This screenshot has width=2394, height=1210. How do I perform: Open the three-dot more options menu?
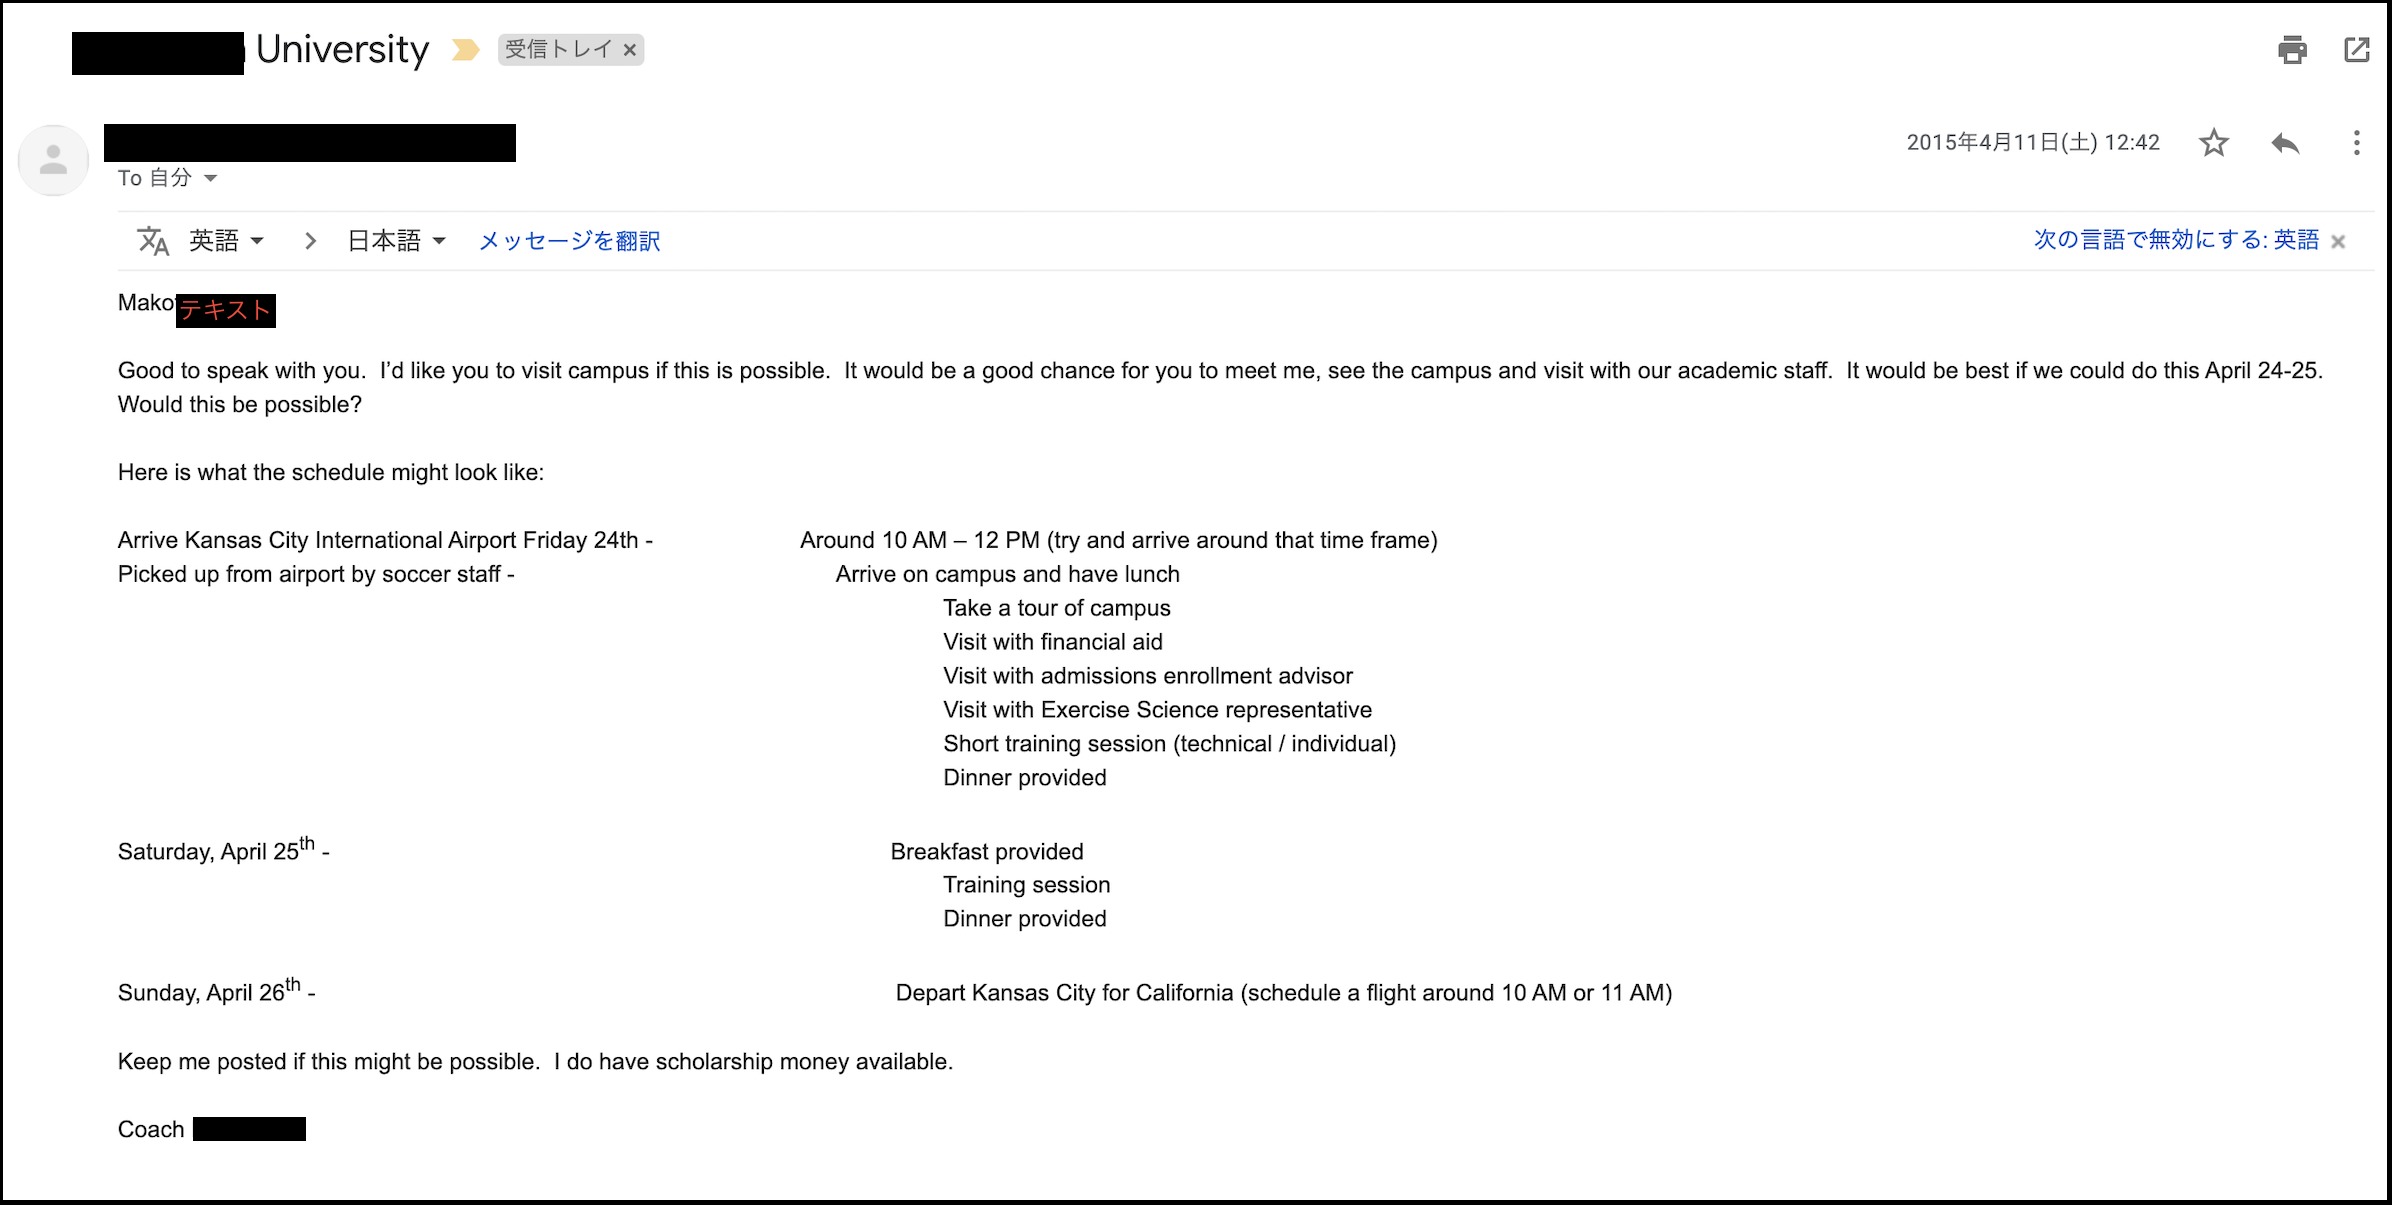click(2357, 143)
